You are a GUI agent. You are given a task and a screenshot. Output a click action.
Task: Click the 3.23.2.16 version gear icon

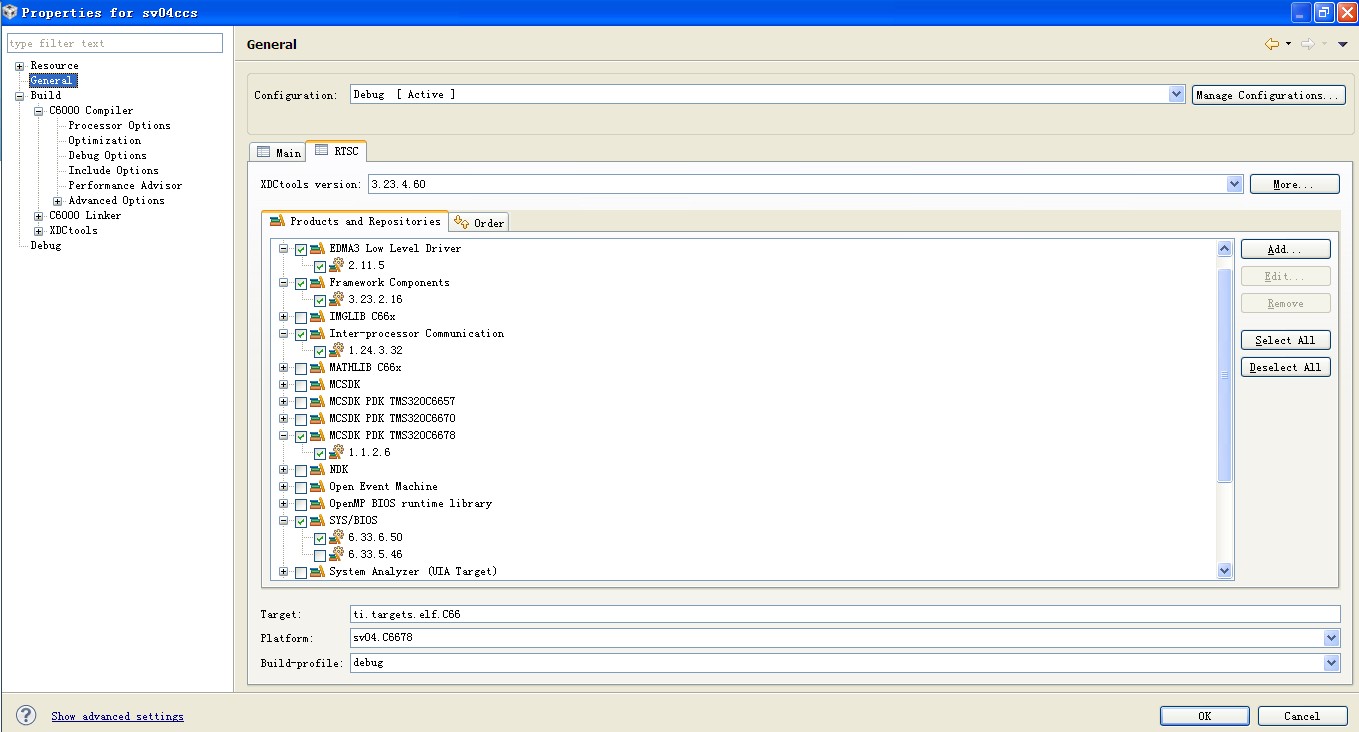(x=337, y=300)
